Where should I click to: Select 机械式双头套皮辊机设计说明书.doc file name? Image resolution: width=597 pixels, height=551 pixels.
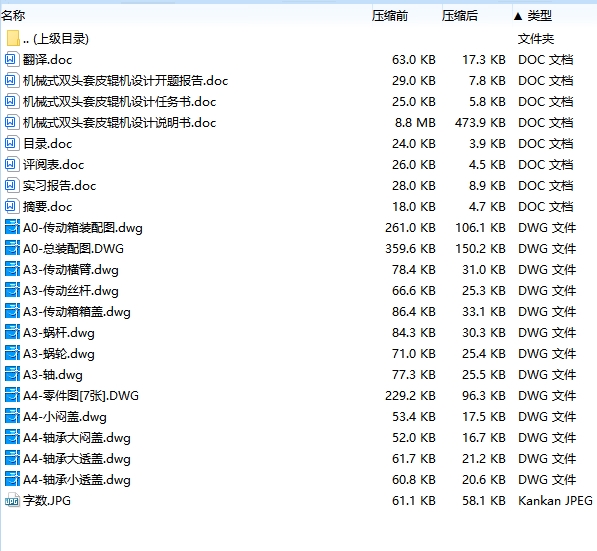[119, 123]
